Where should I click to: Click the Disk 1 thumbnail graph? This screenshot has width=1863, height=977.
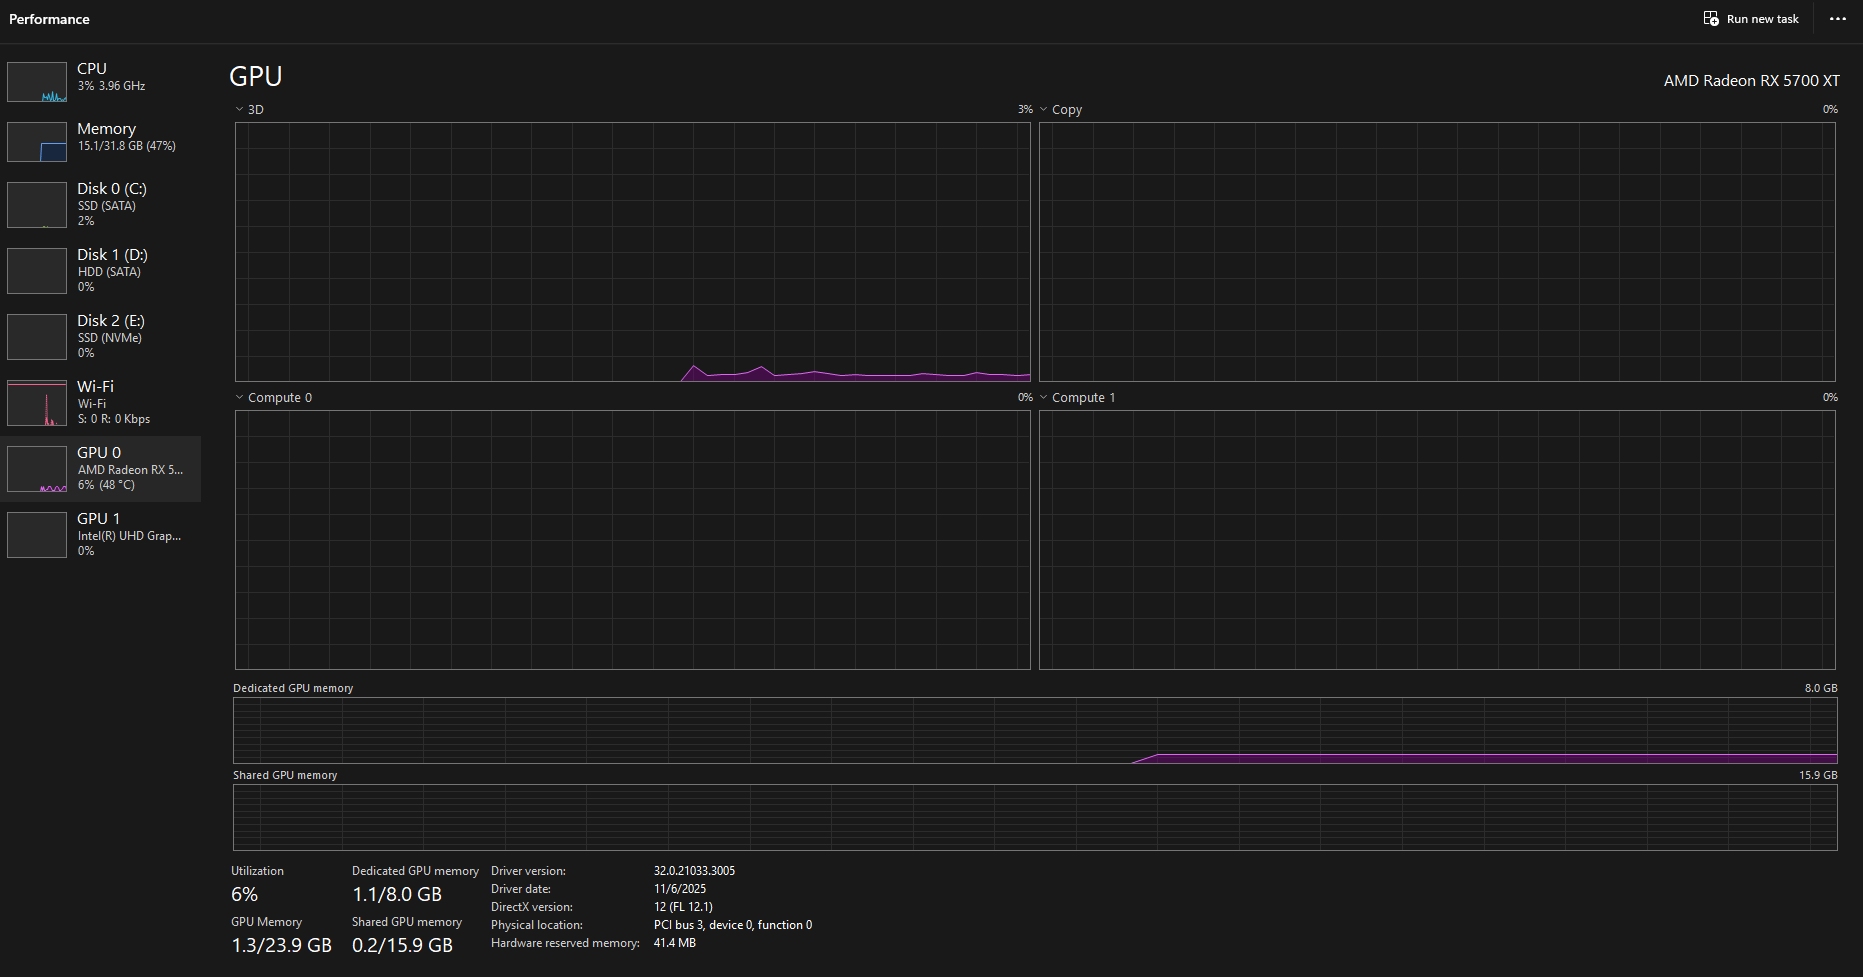[x=37, y=270]
